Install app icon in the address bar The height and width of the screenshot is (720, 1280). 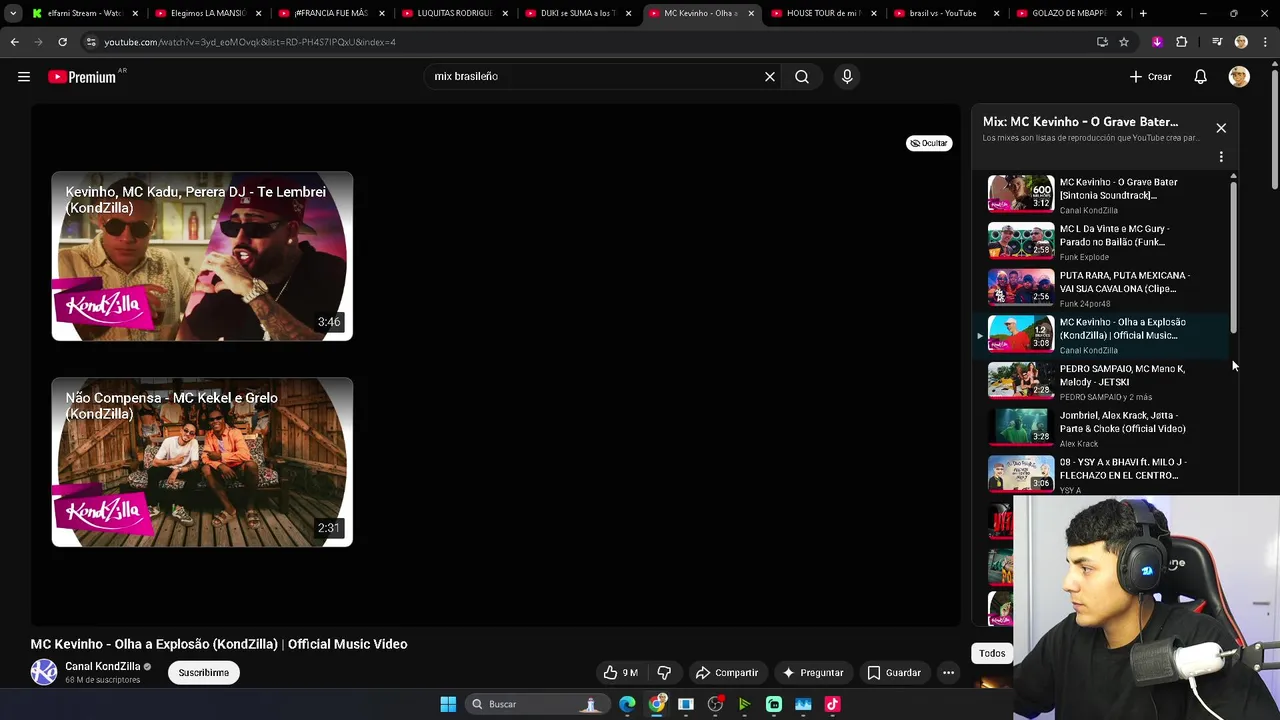1102,42
